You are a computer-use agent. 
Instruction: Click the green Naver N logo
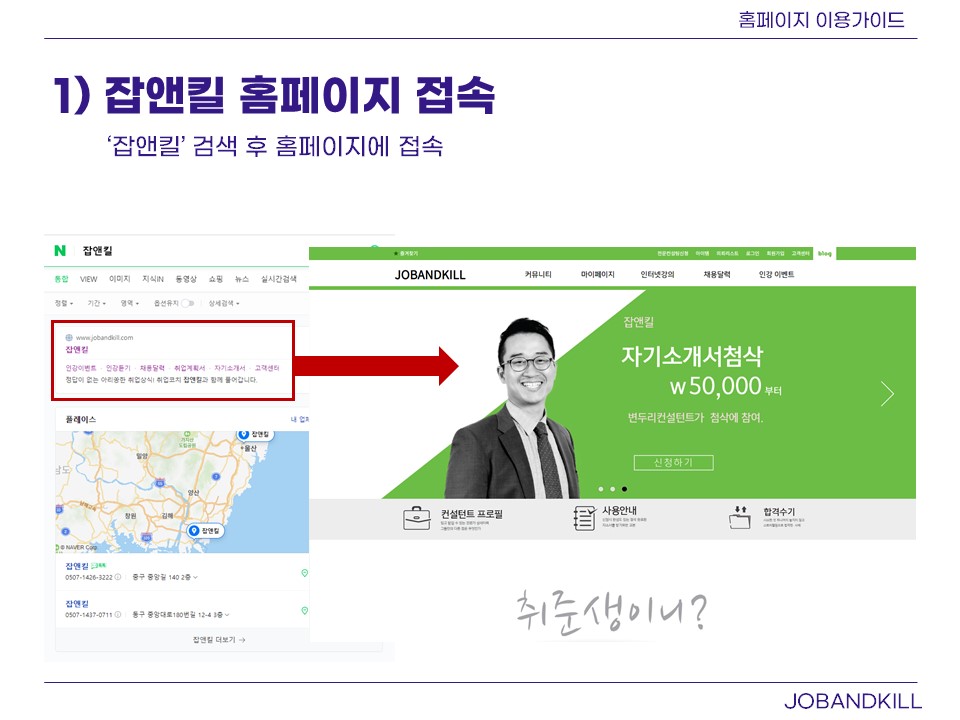[61, 251]
